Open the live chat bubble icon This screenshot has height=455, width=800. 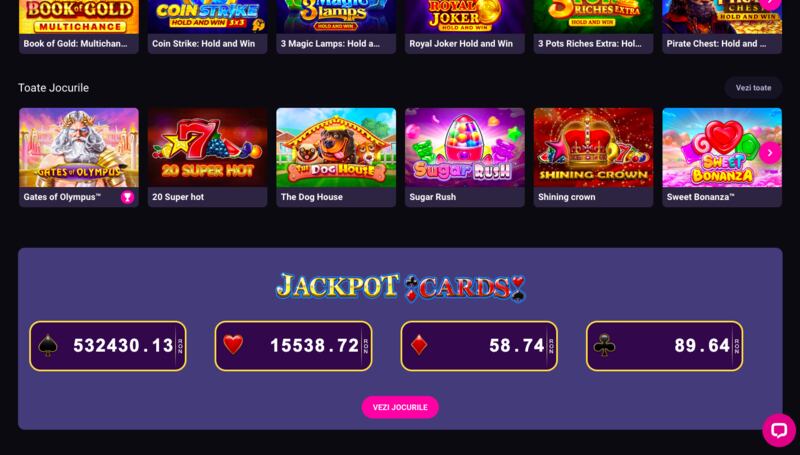click(779, 429)
